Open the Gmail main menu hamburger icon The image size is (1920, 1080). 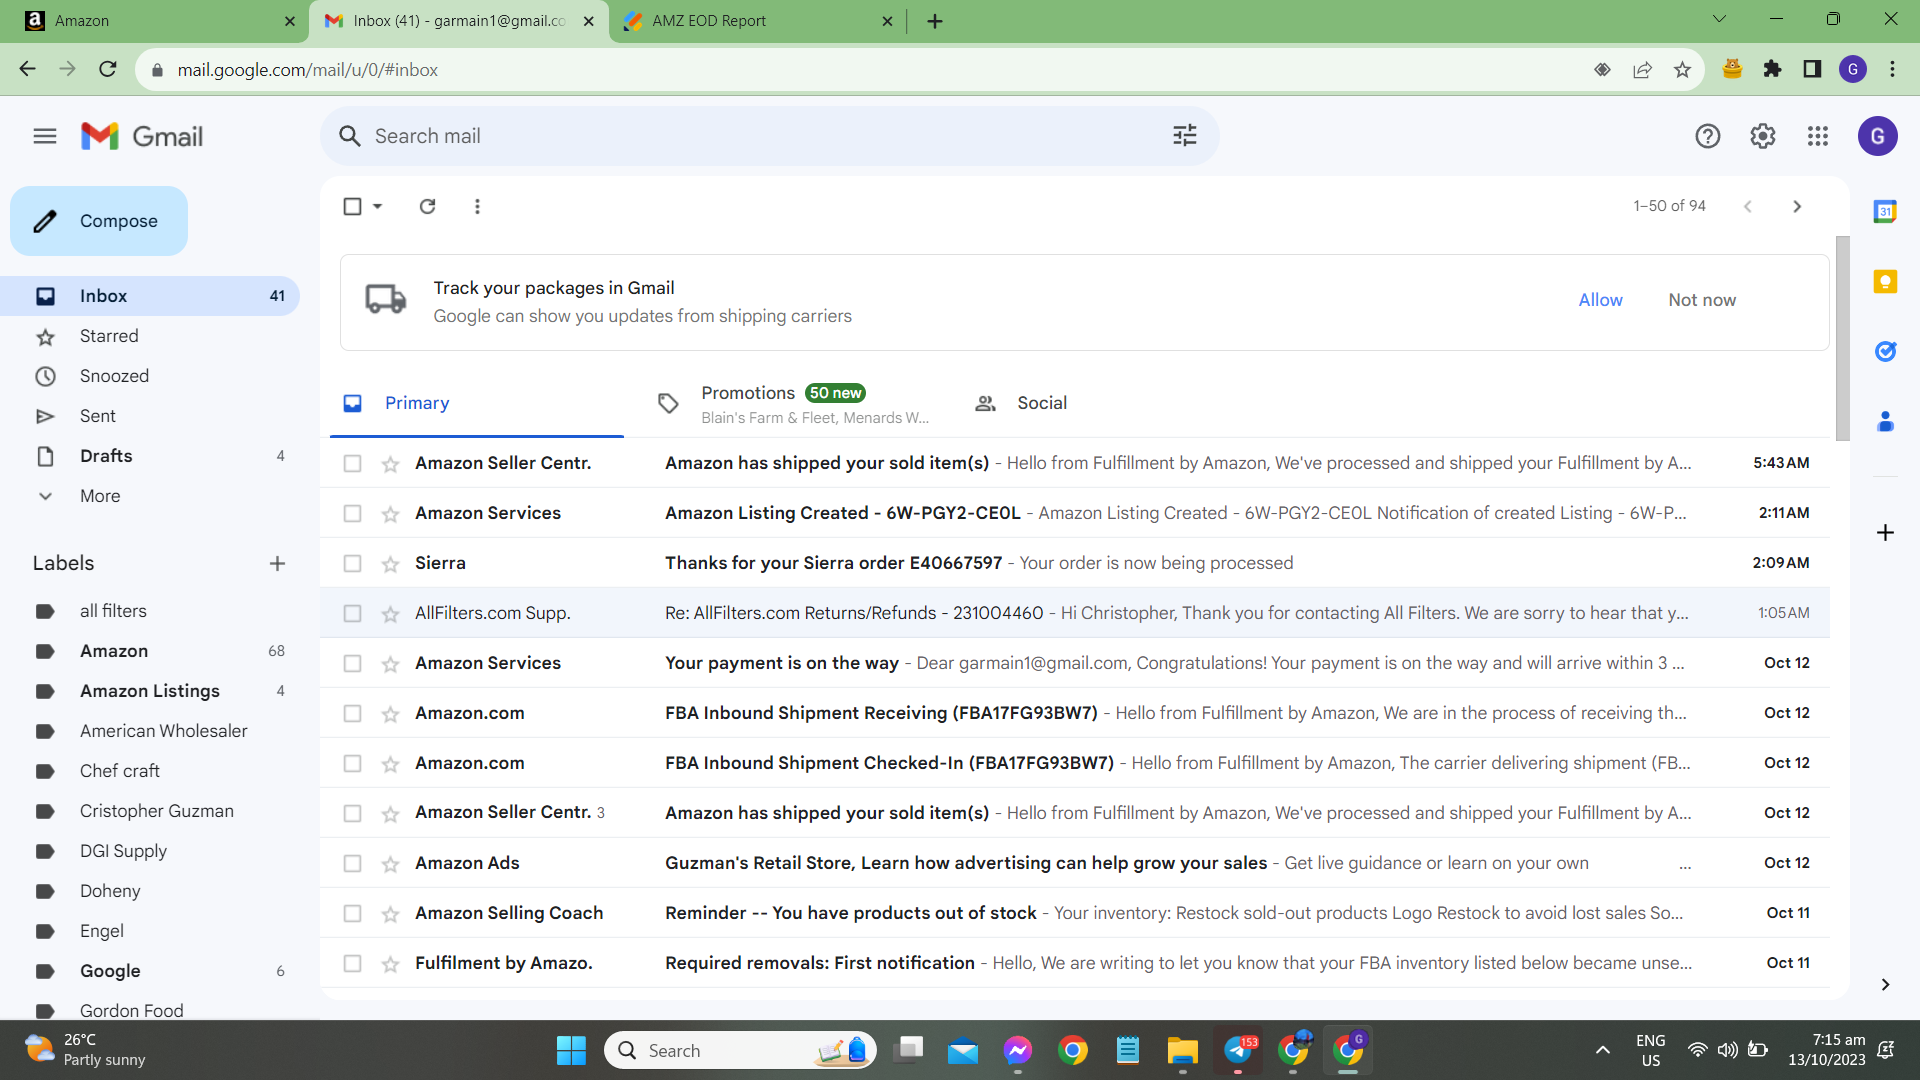pyautogui.click(x=45, y=136)
